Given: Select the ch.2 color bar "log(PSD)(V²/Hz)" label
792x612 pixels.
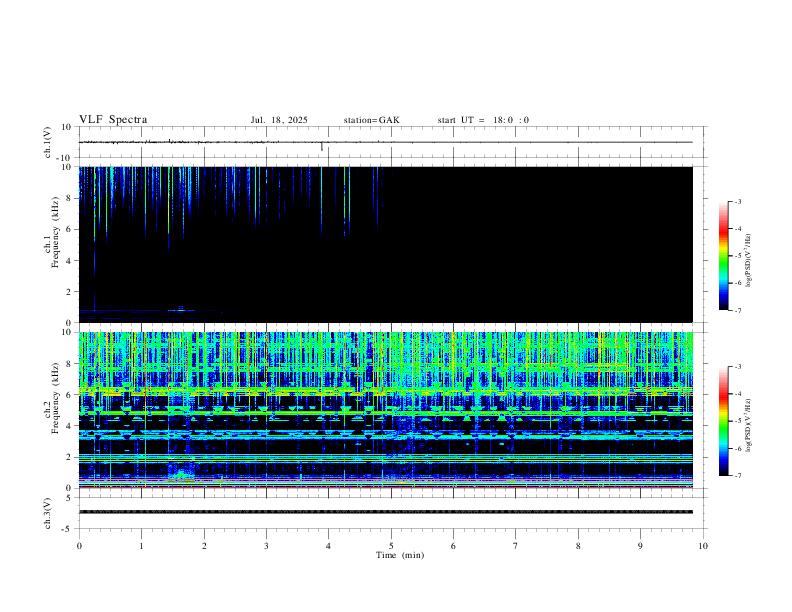Looking at the screenshot, I should (748, 425).
